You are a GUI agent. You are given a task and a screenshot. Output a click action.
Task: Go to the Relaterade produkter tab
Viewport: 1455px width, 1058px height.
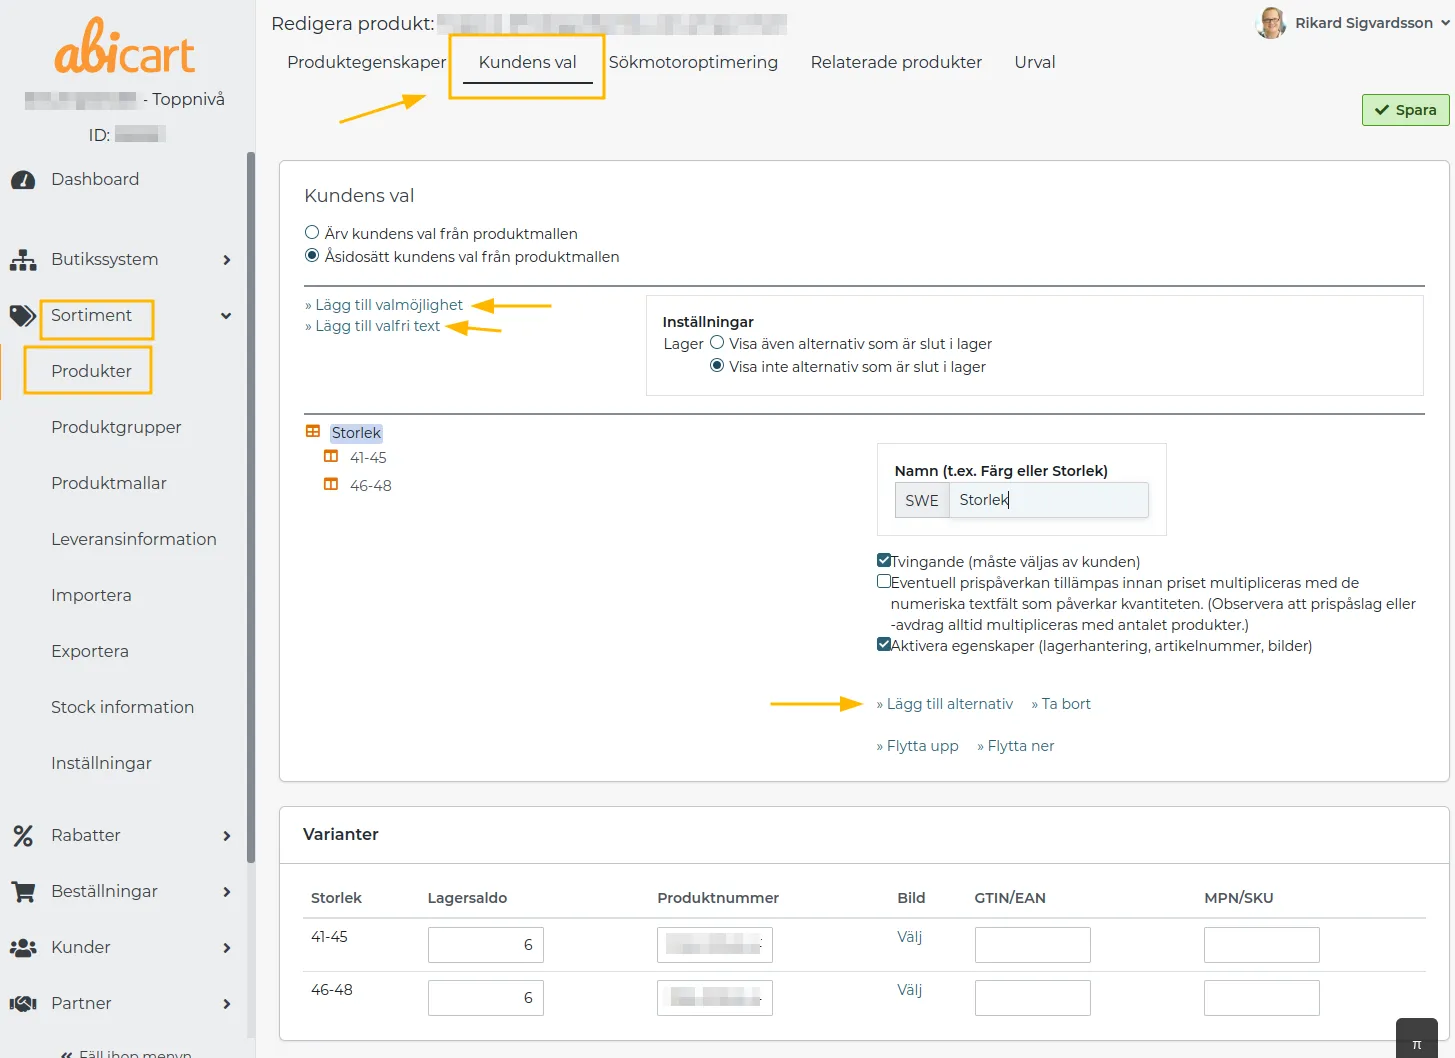tap(896, 62)
